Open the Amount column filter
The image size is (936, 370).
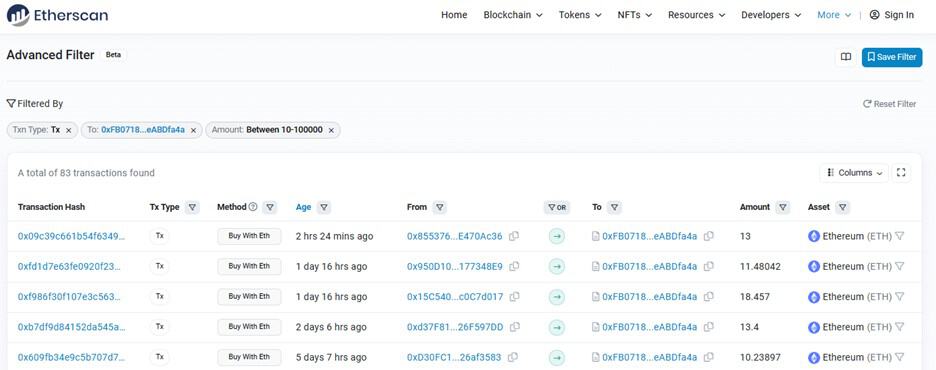783,207
